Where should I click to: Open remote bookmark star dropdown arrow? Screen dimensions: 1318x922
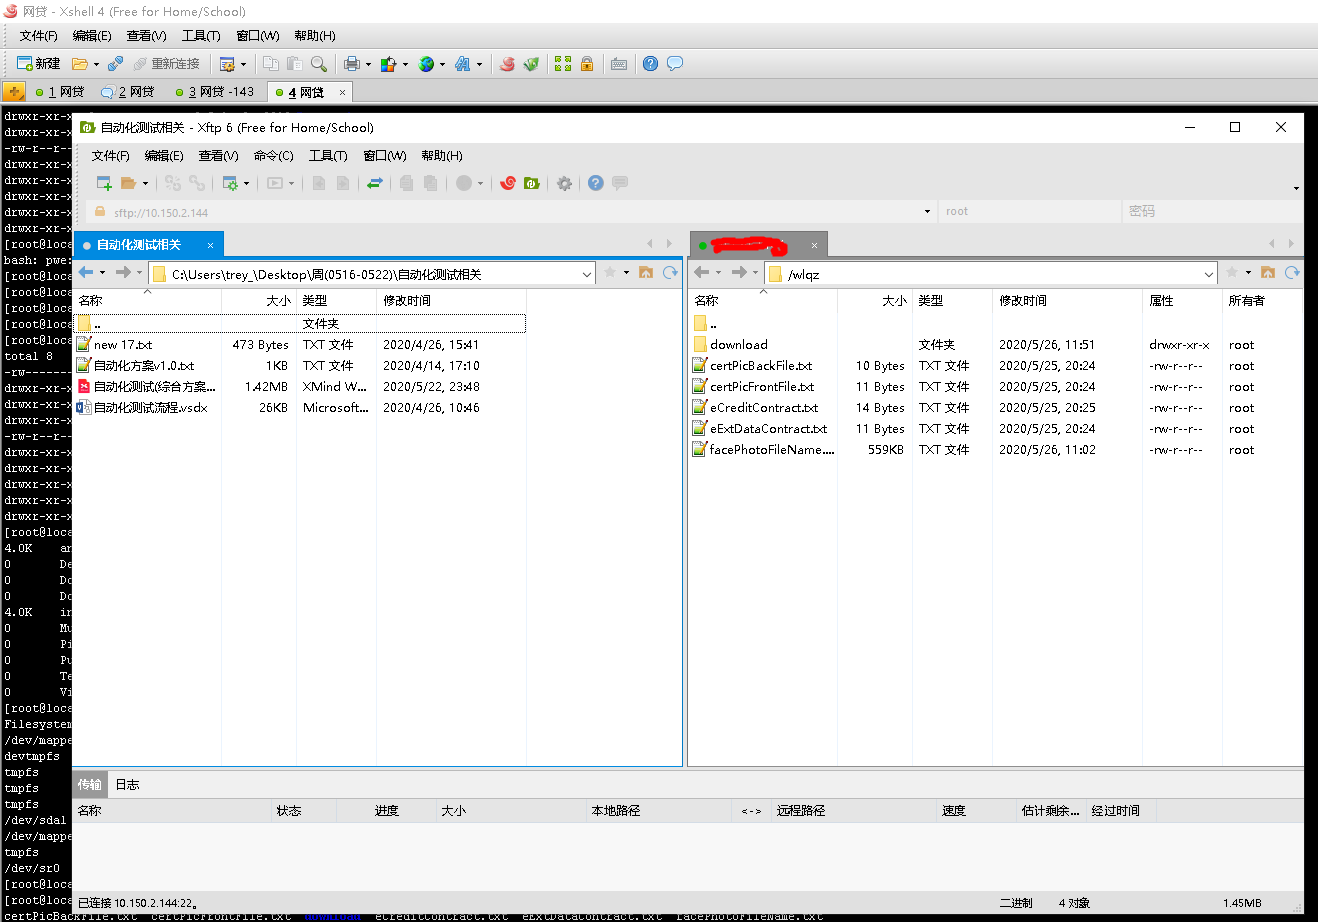pos(1249,272)
